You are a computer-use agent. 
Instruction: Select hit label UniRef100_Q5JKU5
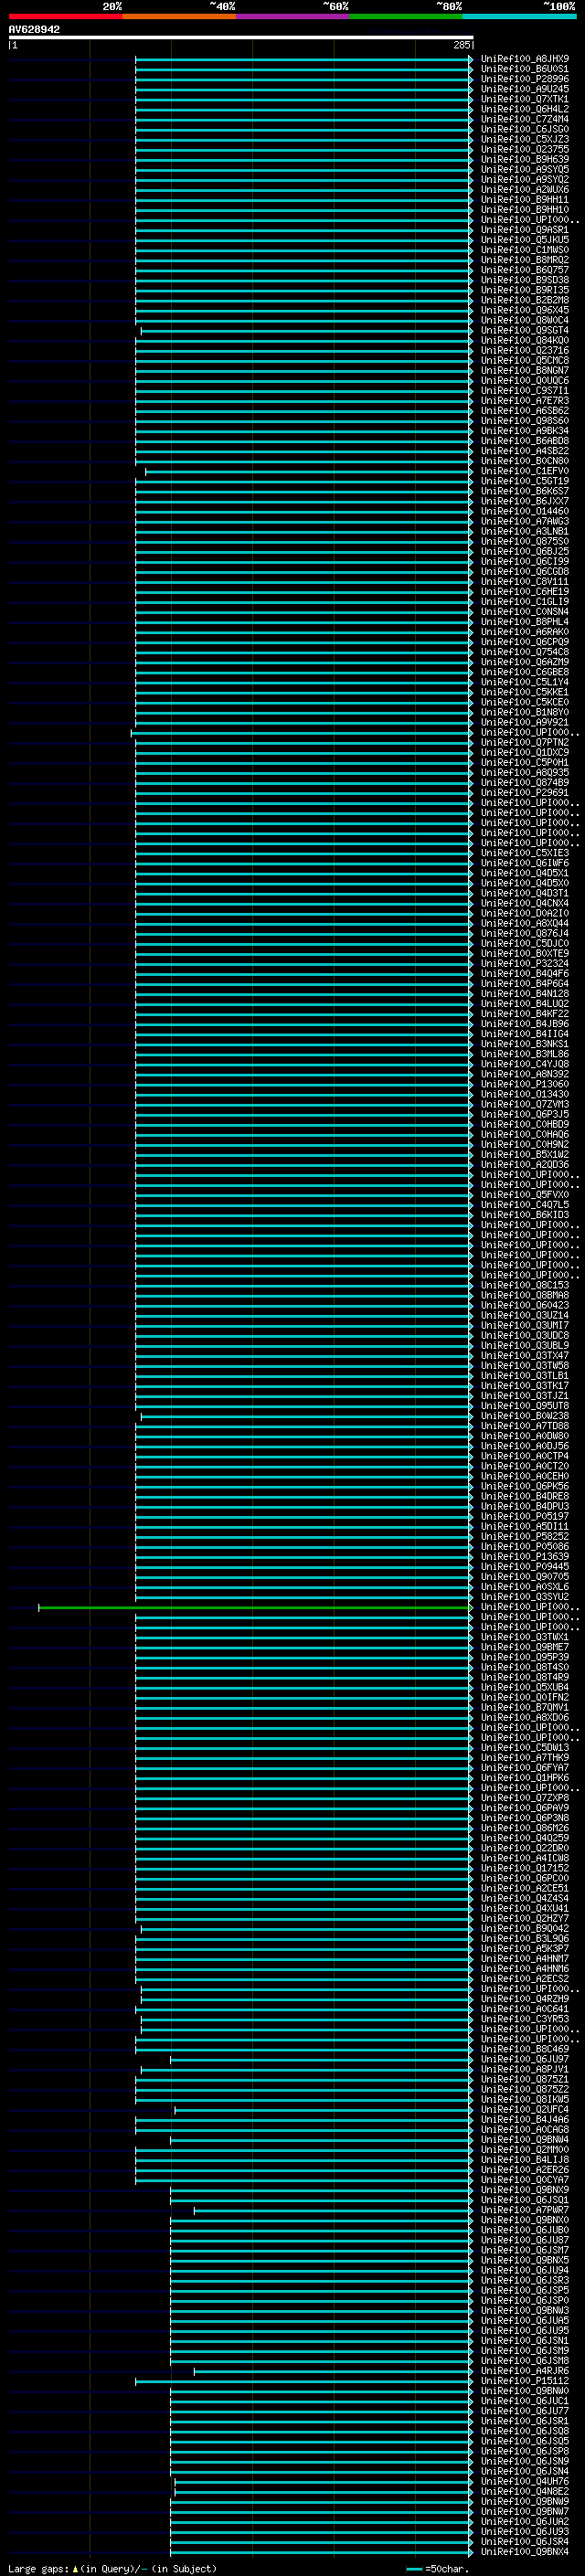click(x=525, y=240)
